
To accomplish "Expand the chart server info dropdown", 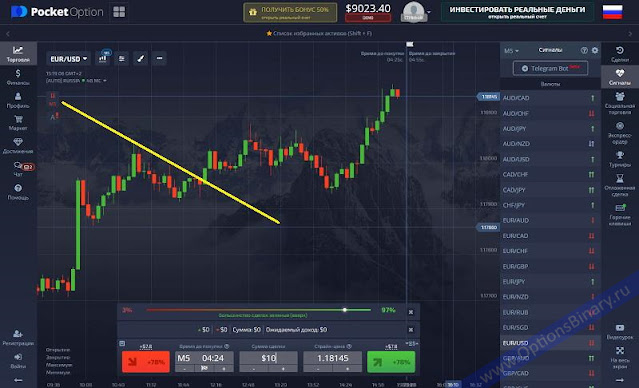I will click(x=76, y=81).
